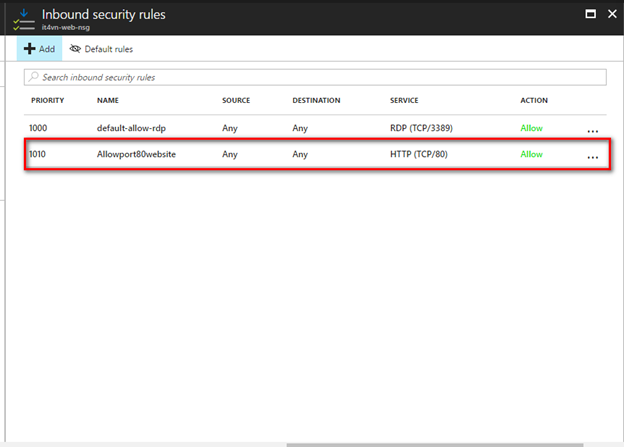Maximize the Inbound security rules blade
This screenshot has height=447, width=624.
tap(590, 14)
